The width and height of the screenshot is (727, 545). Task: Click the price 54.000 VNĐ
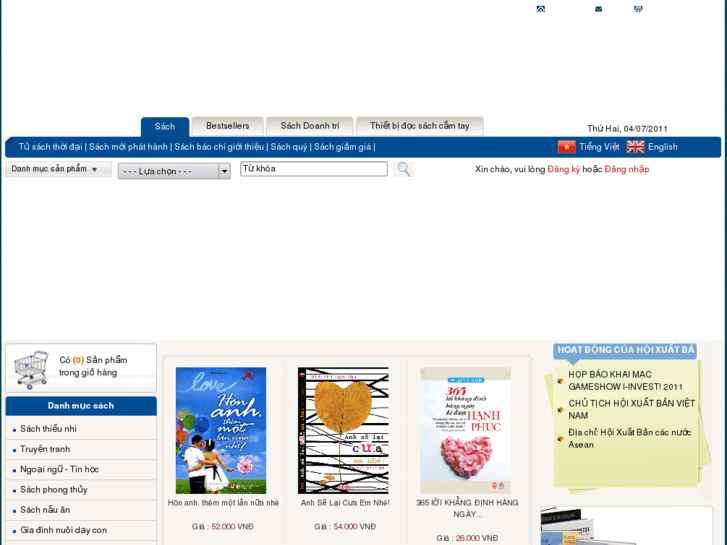click(x=355, y=527)
